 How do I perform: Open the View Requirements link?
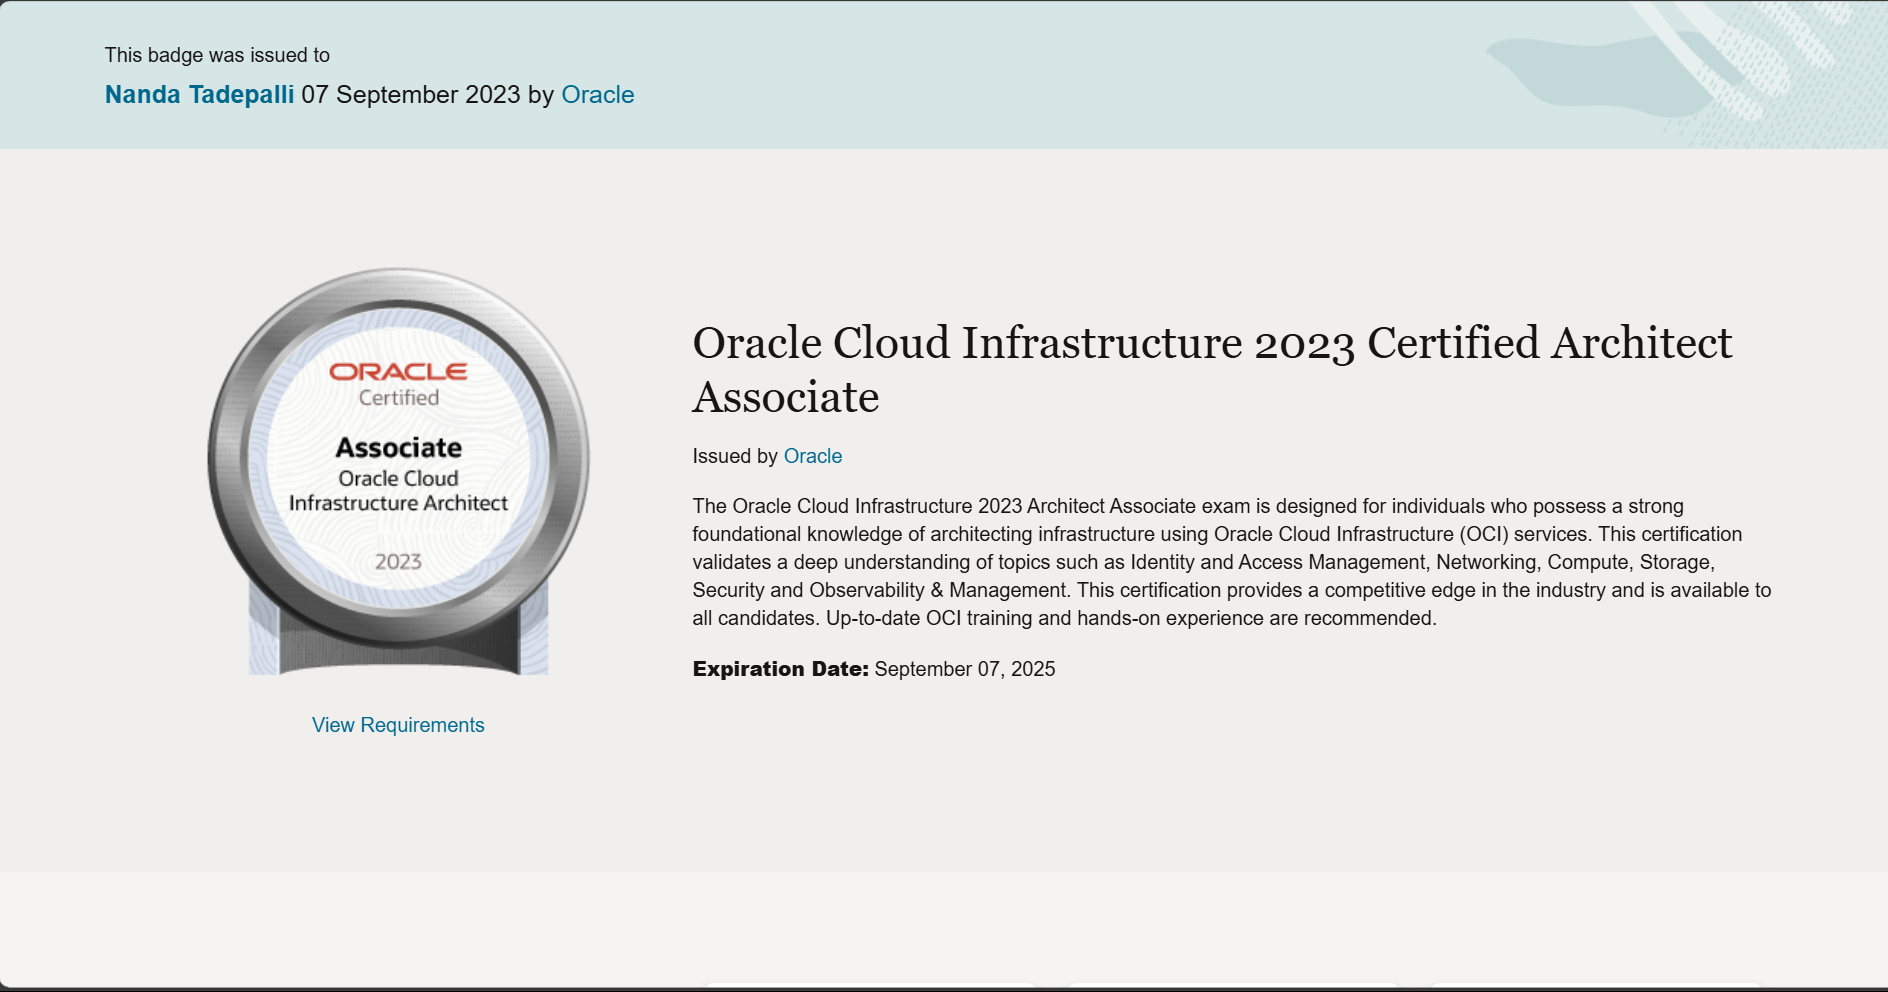click(x=398, y=725)
